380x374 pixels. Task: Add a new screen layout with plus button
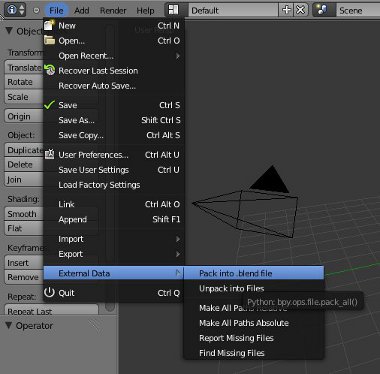tap(286, 10)
